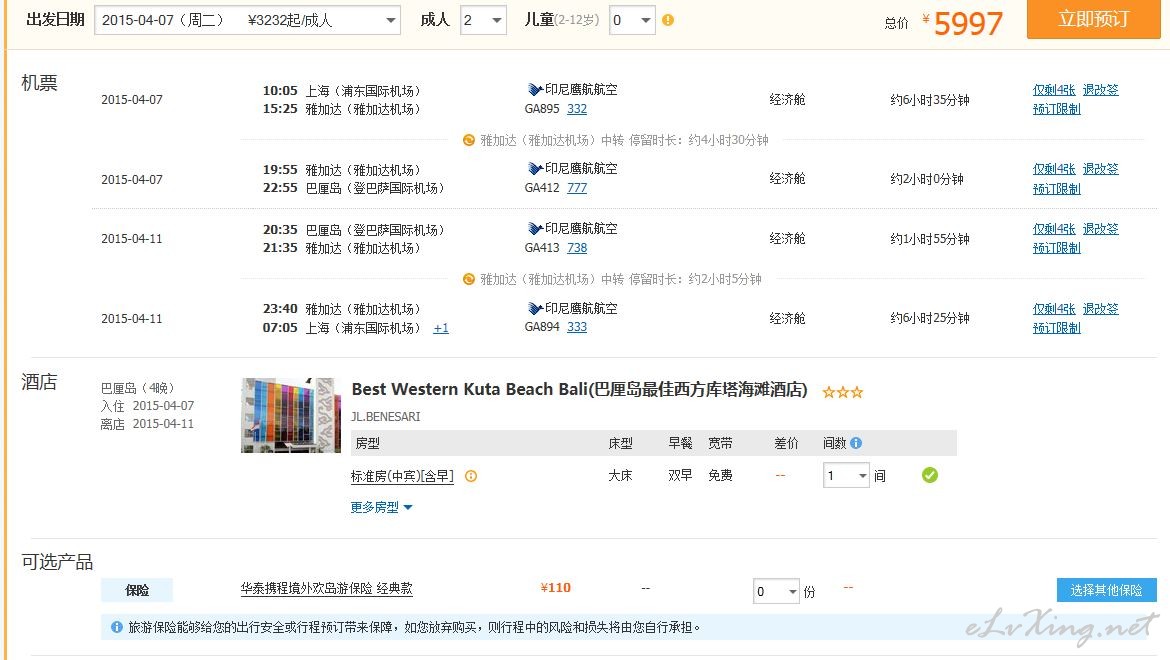Click the Jakarta outbound transfer clock icon
This screenshot has width=1170, height=660.
coord(469,140)
